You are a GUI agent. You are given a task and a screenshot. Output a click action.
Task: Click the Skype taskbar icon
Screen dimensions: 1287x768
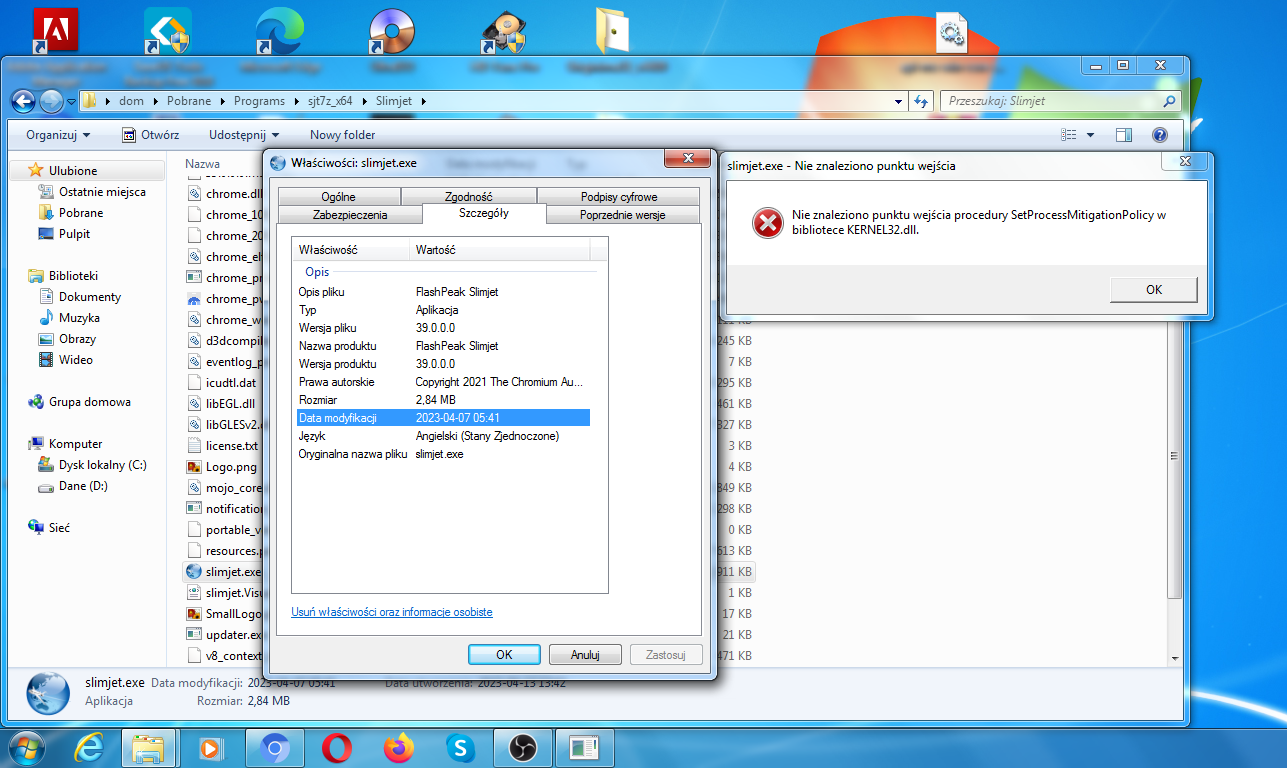(460, 747)
